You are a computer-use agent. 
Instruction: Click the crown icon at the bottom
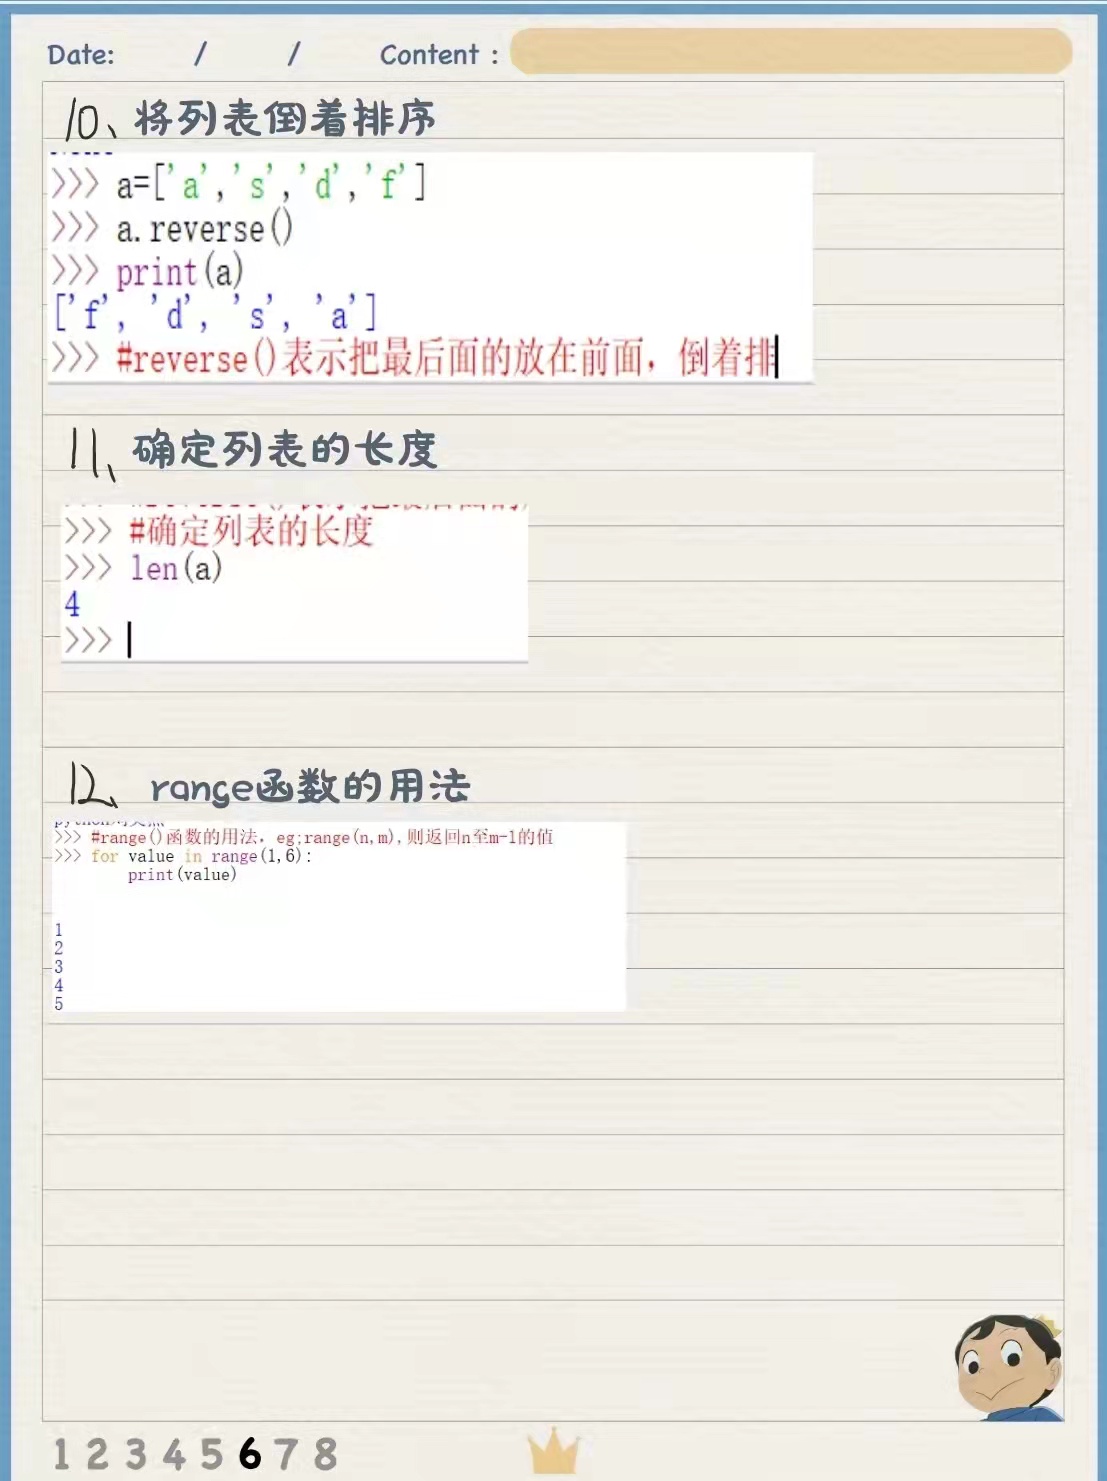tap(554, 1451)
